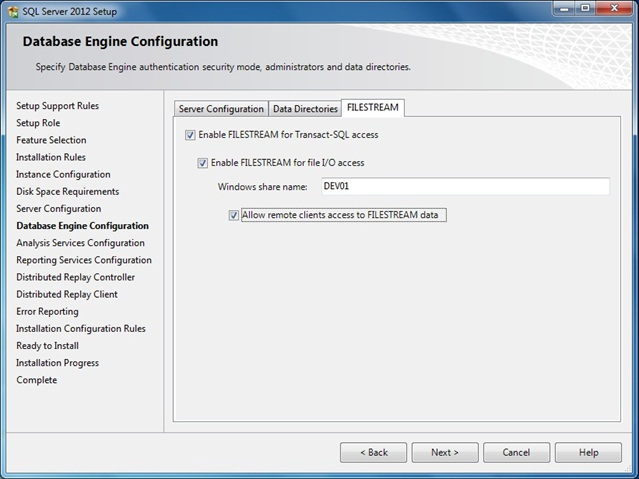The height and width of the screenshot is (479, 639).
Task: Click Setup Role step in sidebar
Action: [x=38, y=123]
